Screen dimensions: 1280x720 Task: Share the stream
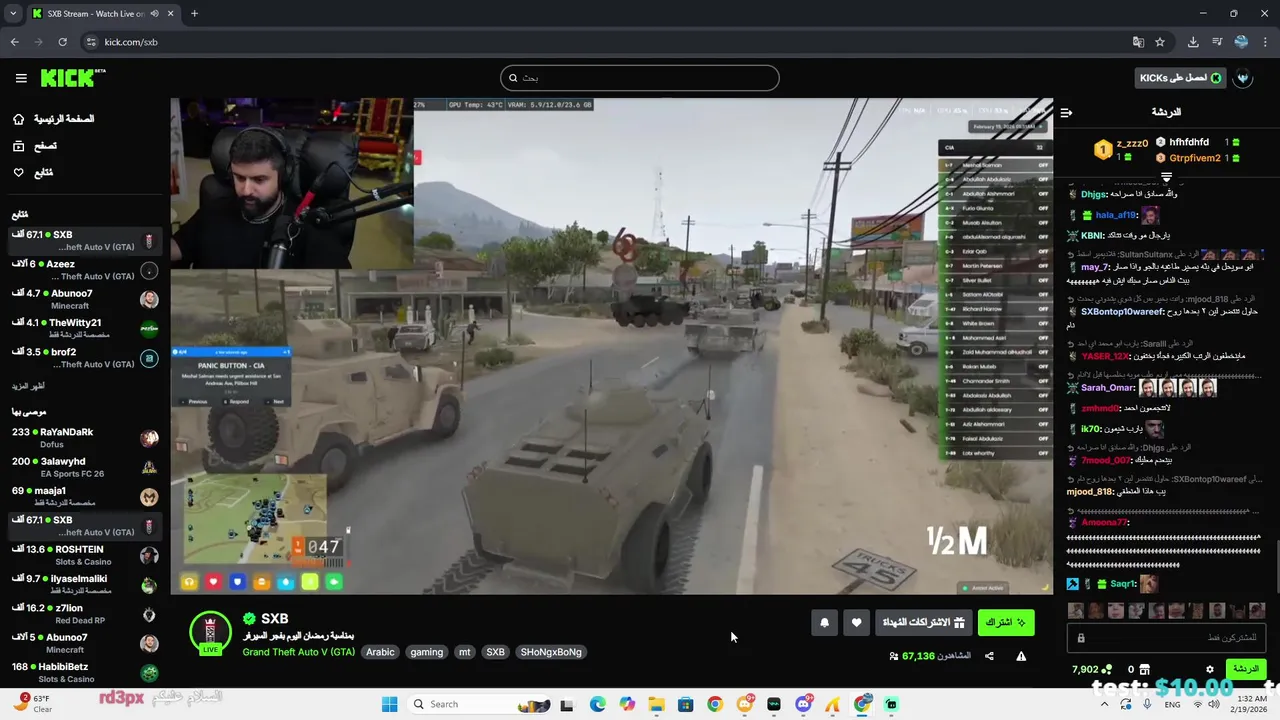989,656
